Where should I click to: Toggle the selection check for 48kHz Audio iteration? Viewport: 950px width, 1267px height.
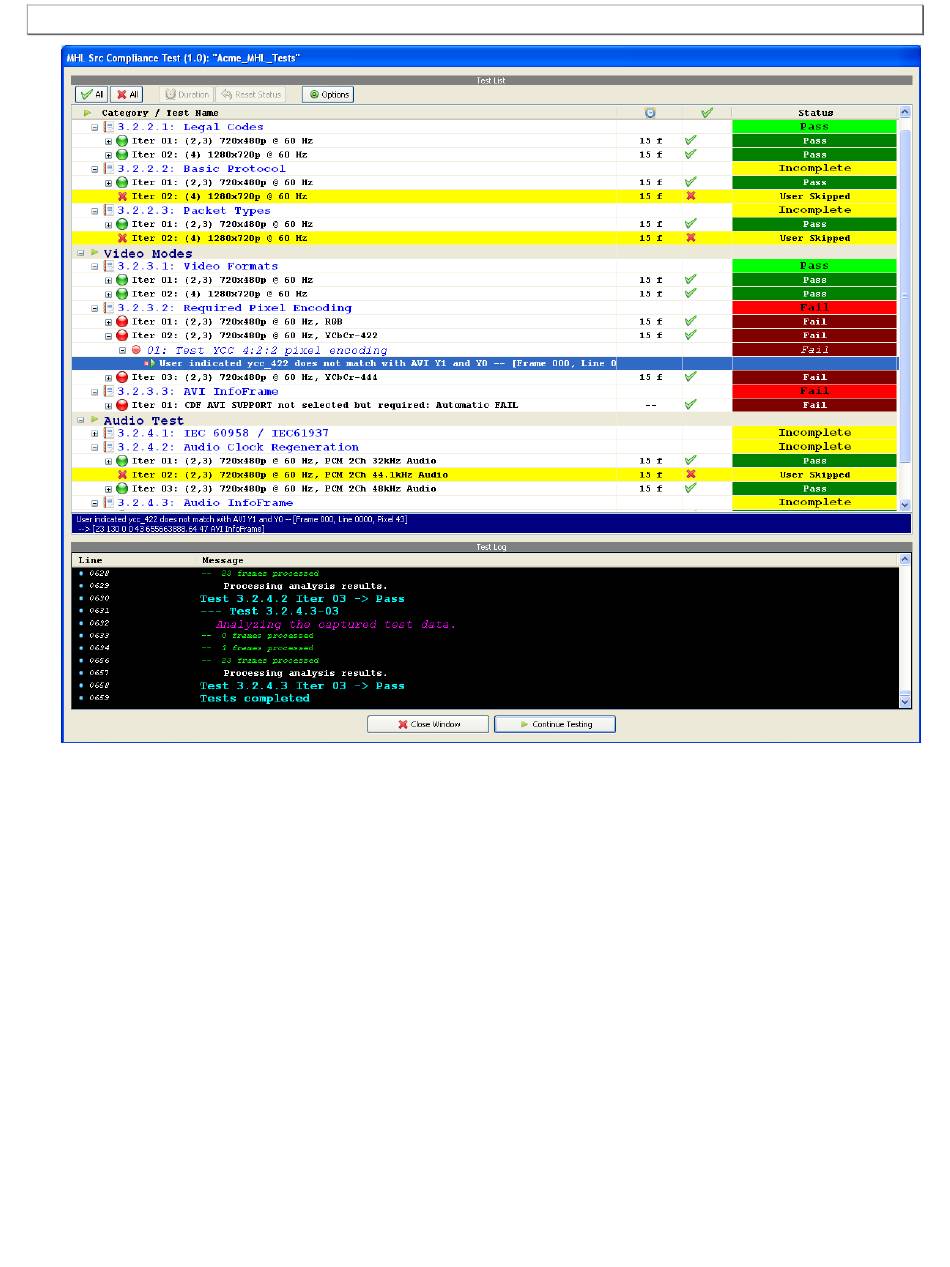coord(690,489)
